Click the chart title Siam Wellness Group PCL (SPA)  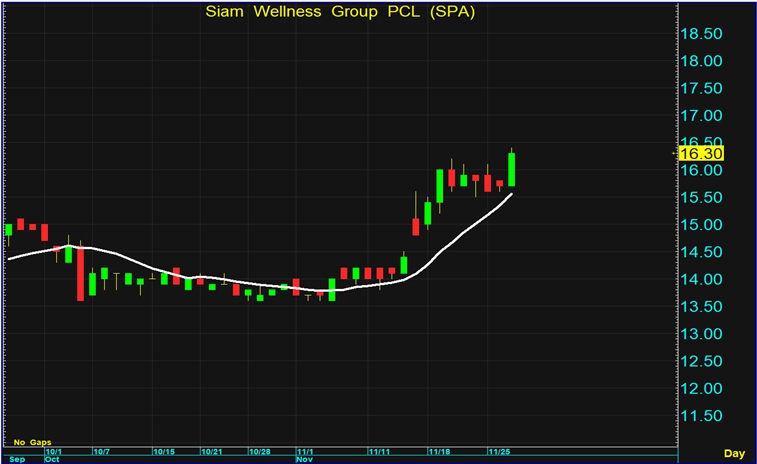click(x=340, y=12)
